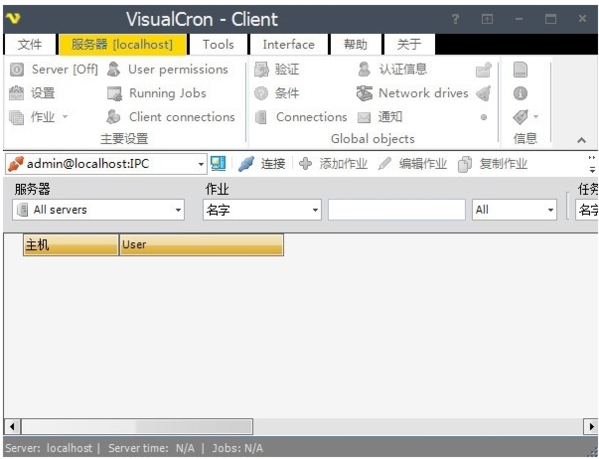Open Client connections icon
Image resolution: width=599 pixels, height=459 pixels.
point(113,117)
